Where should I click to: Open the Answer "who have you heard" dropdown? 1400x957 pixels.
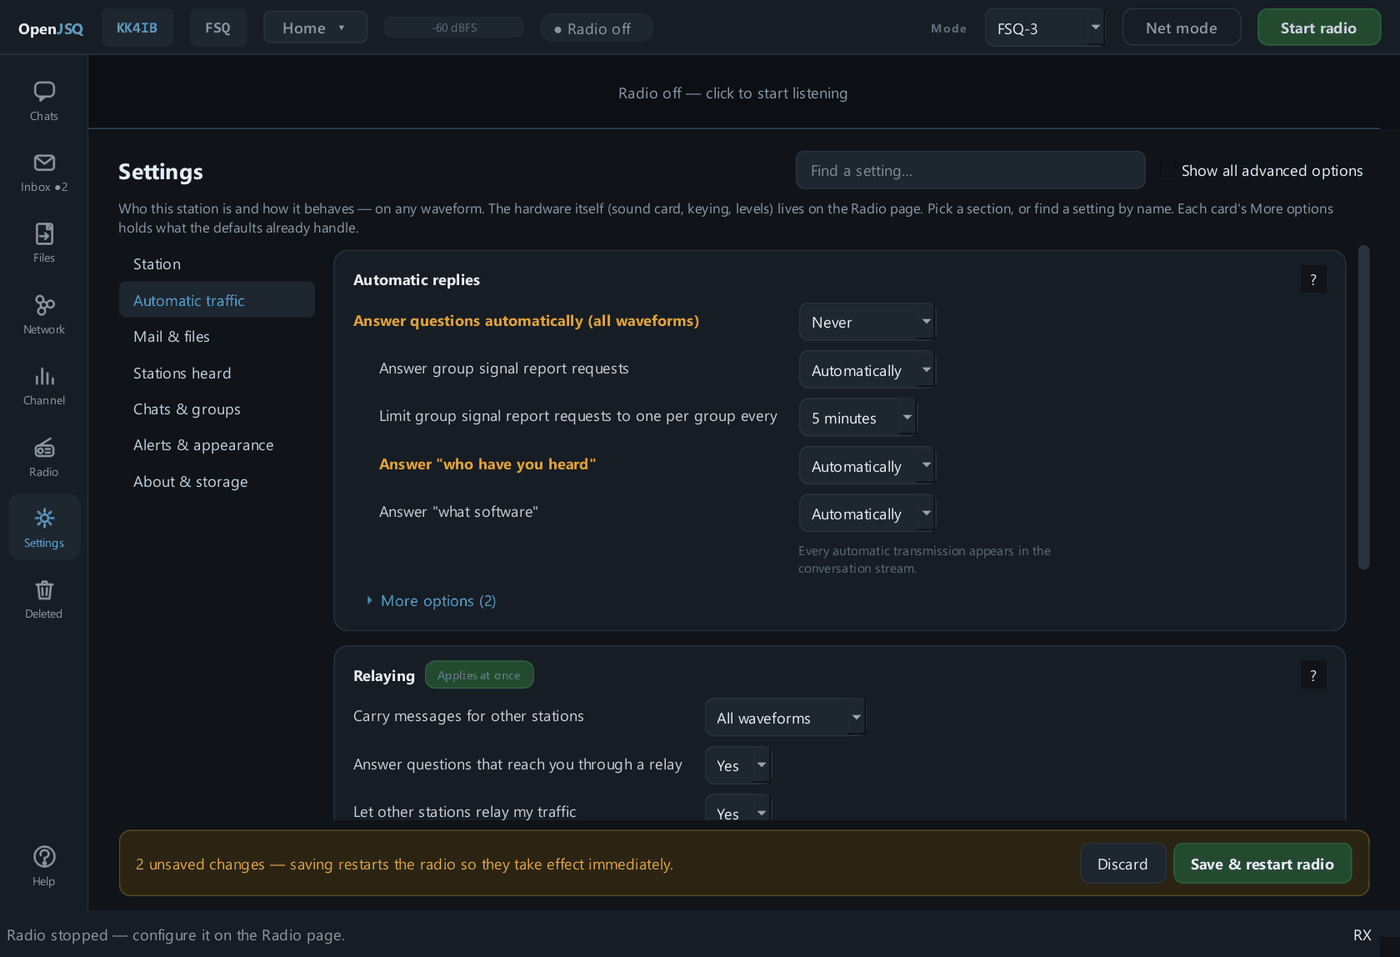click(x=867, y=466)
